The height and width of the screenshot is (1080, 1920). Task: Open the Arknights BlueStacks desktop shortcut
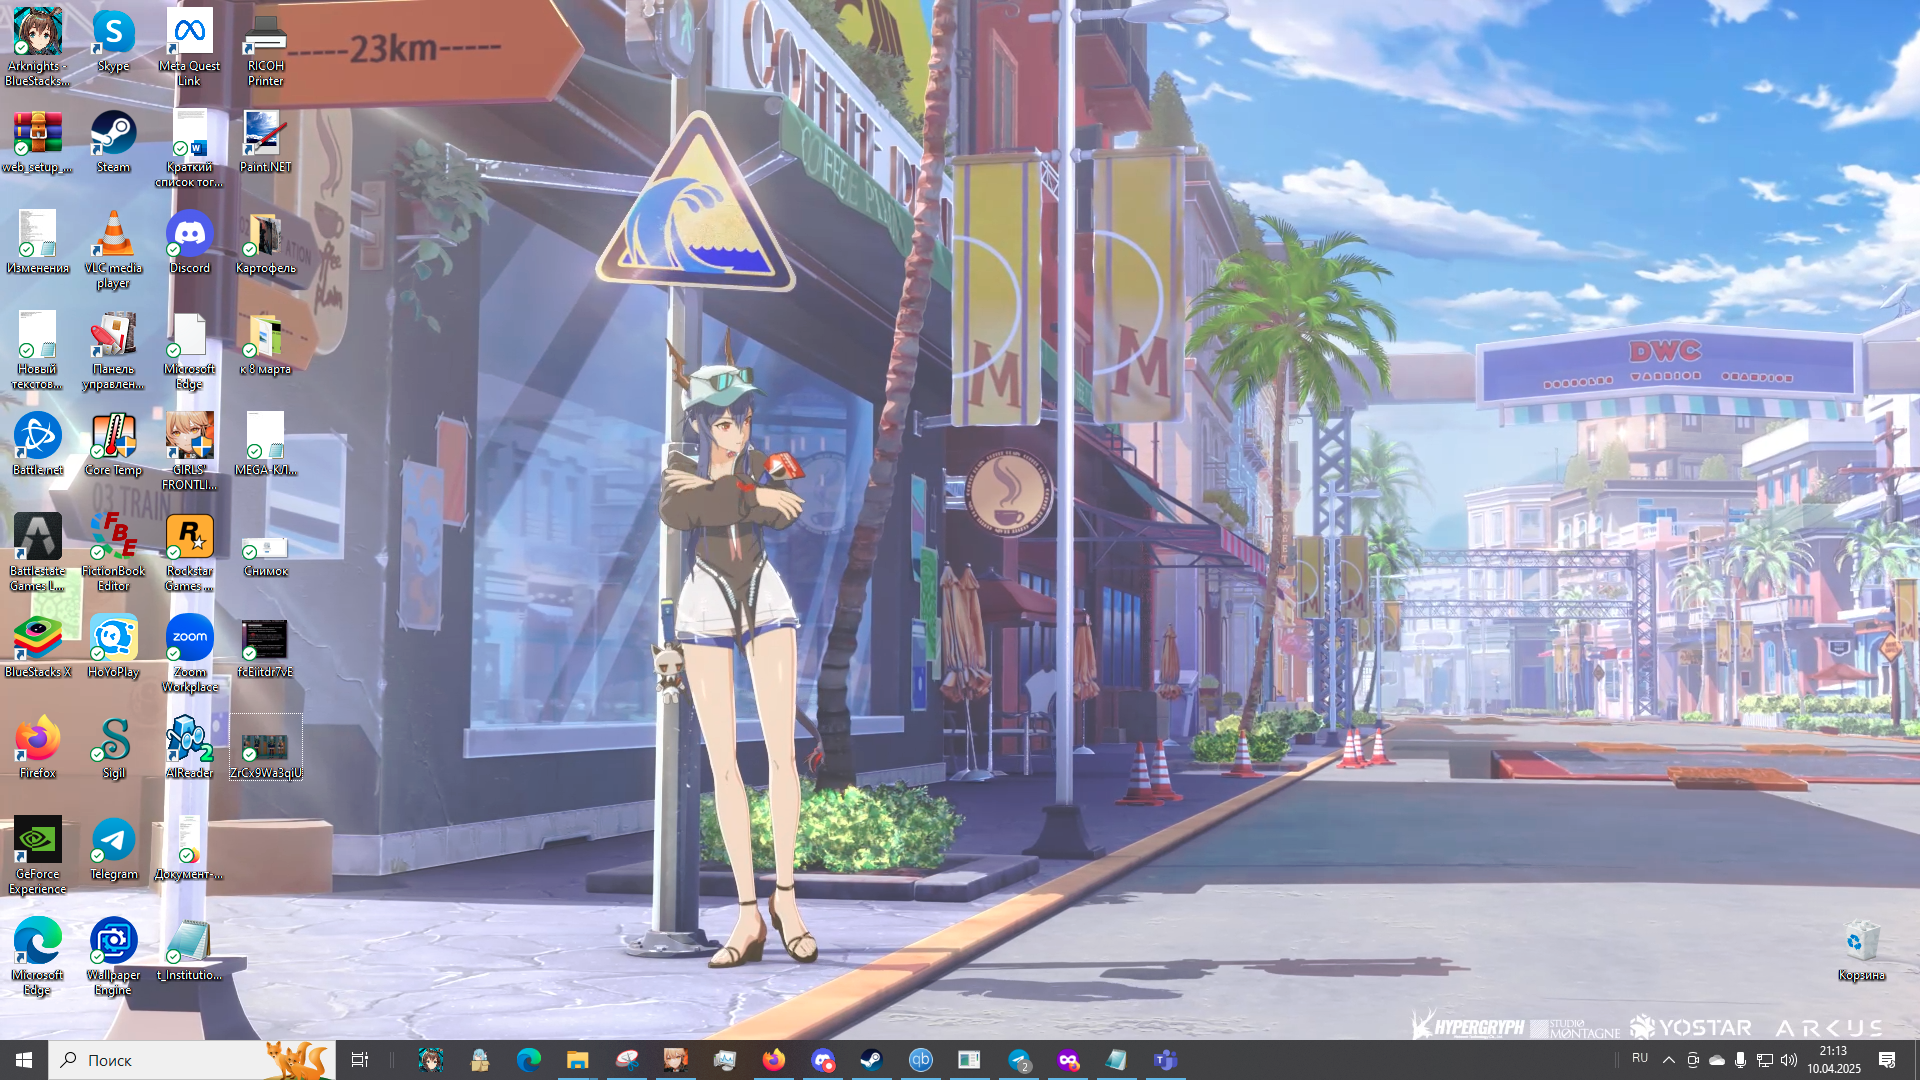pyautogui.click(x=38, y=47)
